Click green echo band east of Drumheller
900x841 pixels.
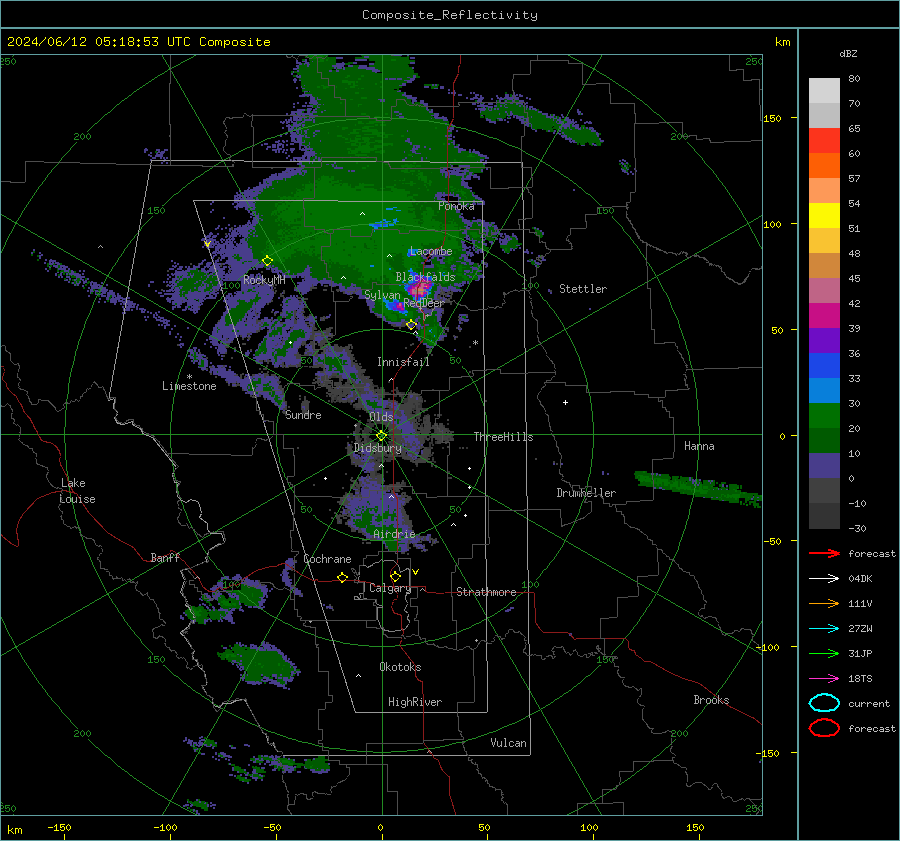pos(697,488)
